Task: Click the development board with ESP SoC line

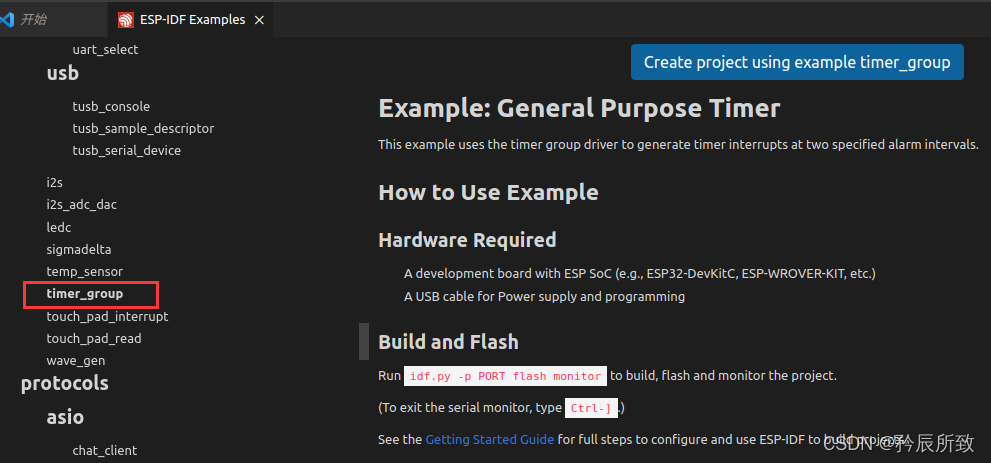Action: click(640, 274)
